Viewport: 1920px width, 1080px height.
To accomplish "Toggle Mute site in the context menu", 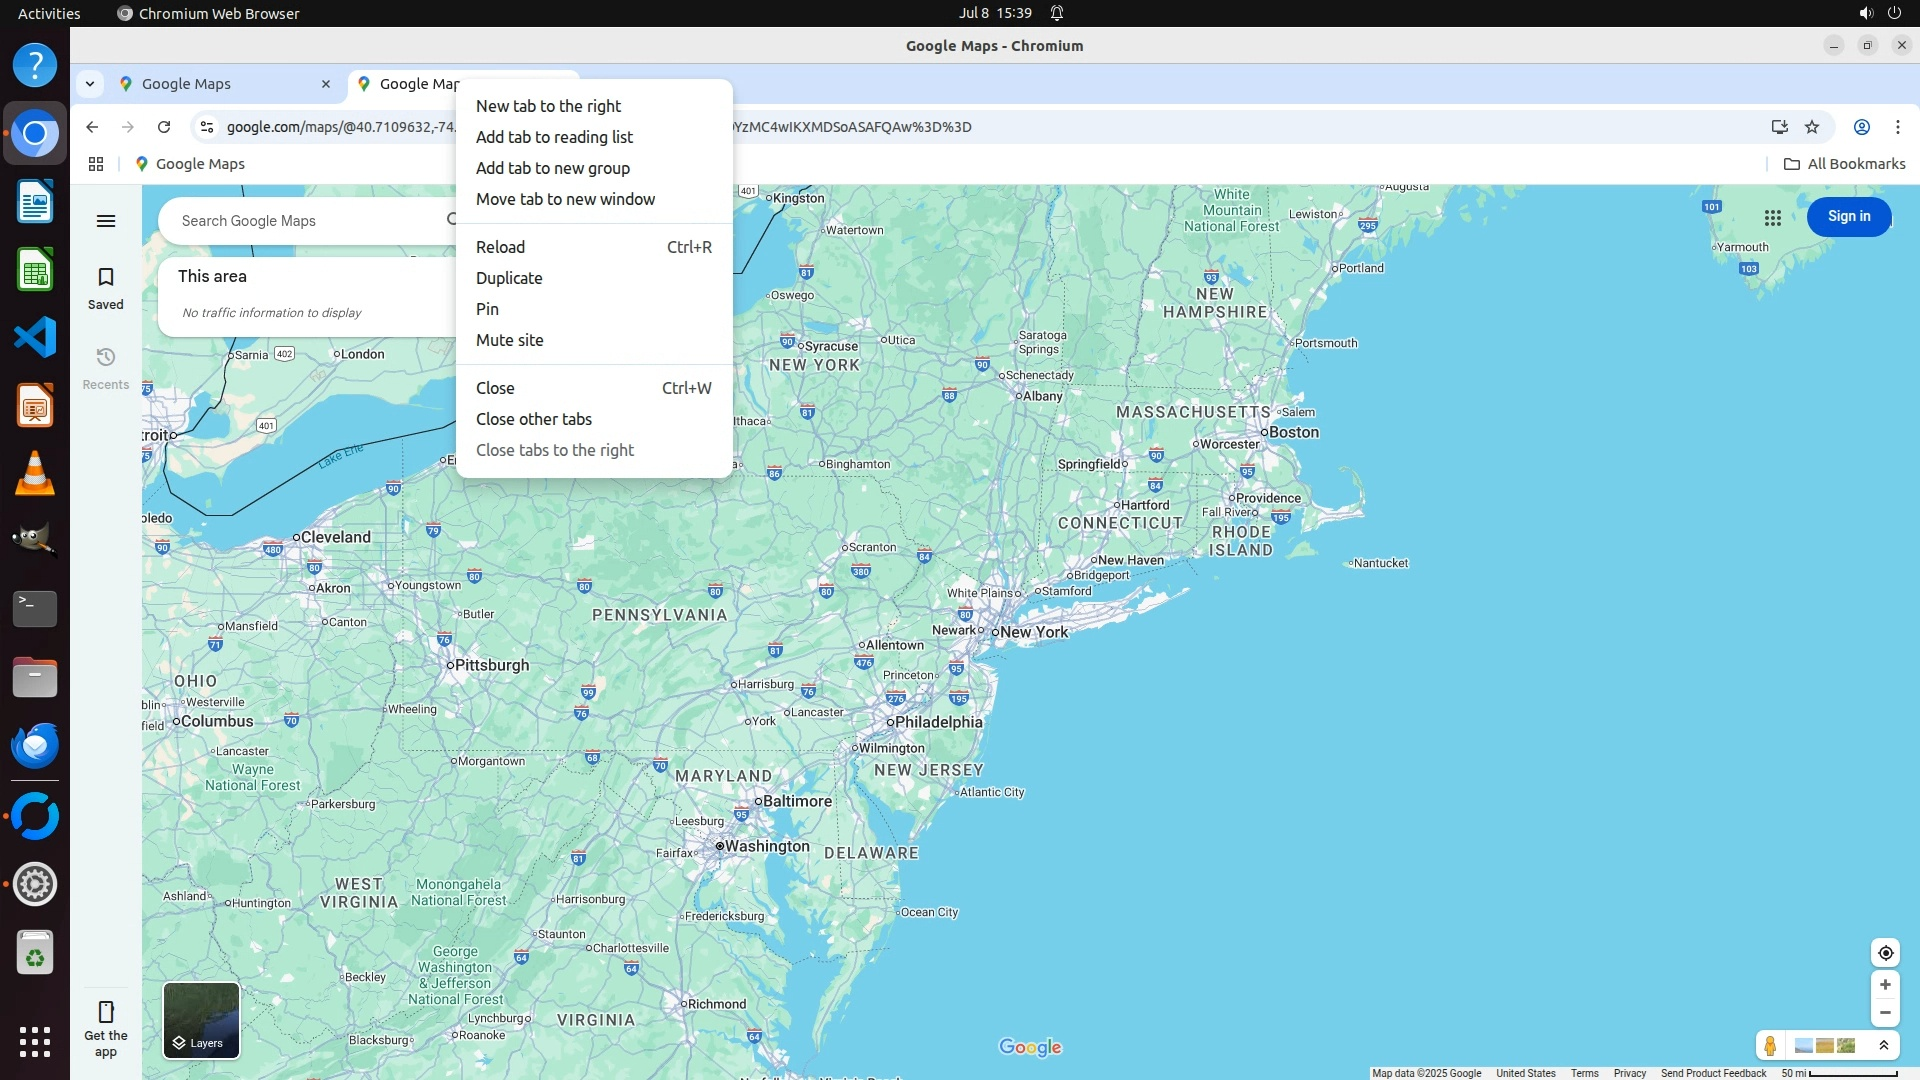I will coord(510,340).
